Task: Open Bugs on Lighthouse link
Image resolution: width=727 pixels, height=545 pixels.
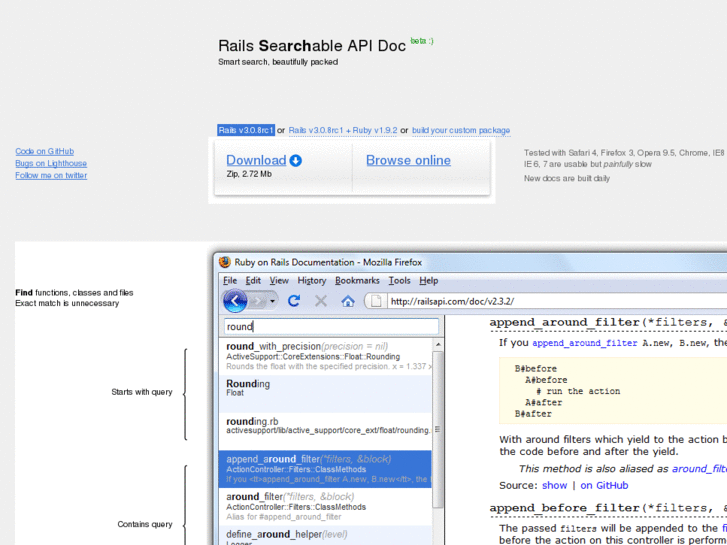Action: [x=51, y=163]
